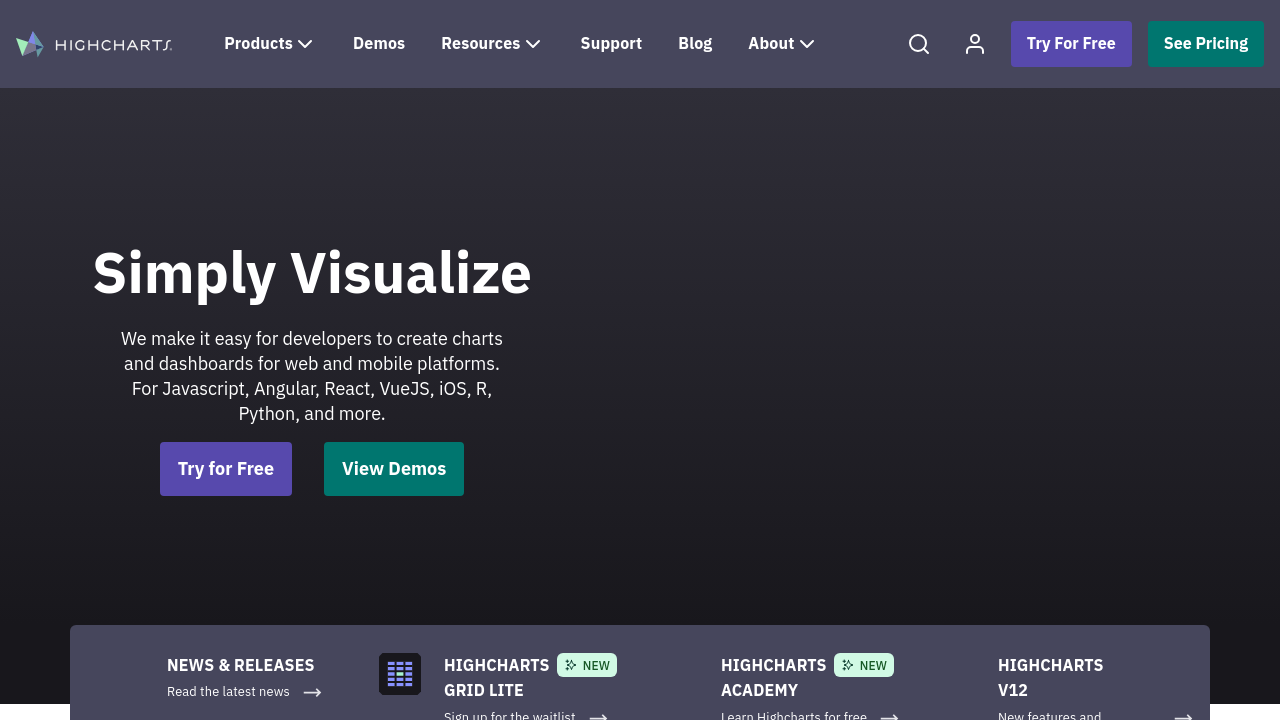Click the Highcharts Grid Lite grid icon

[400, 674]
